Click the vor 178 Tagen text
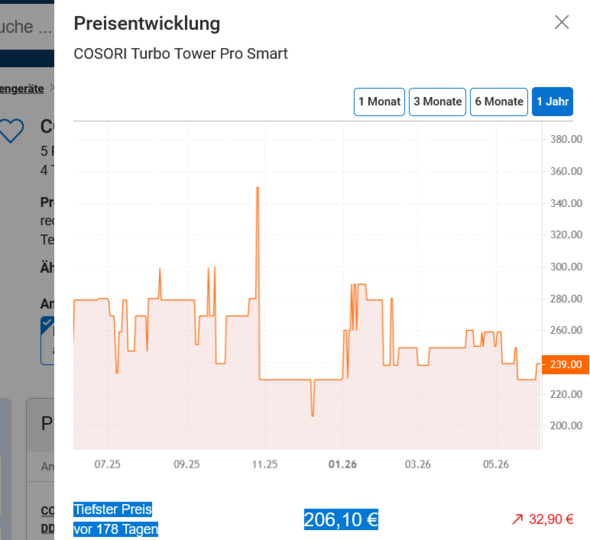Screen dimensions: 590x540 tap(116, 529)
